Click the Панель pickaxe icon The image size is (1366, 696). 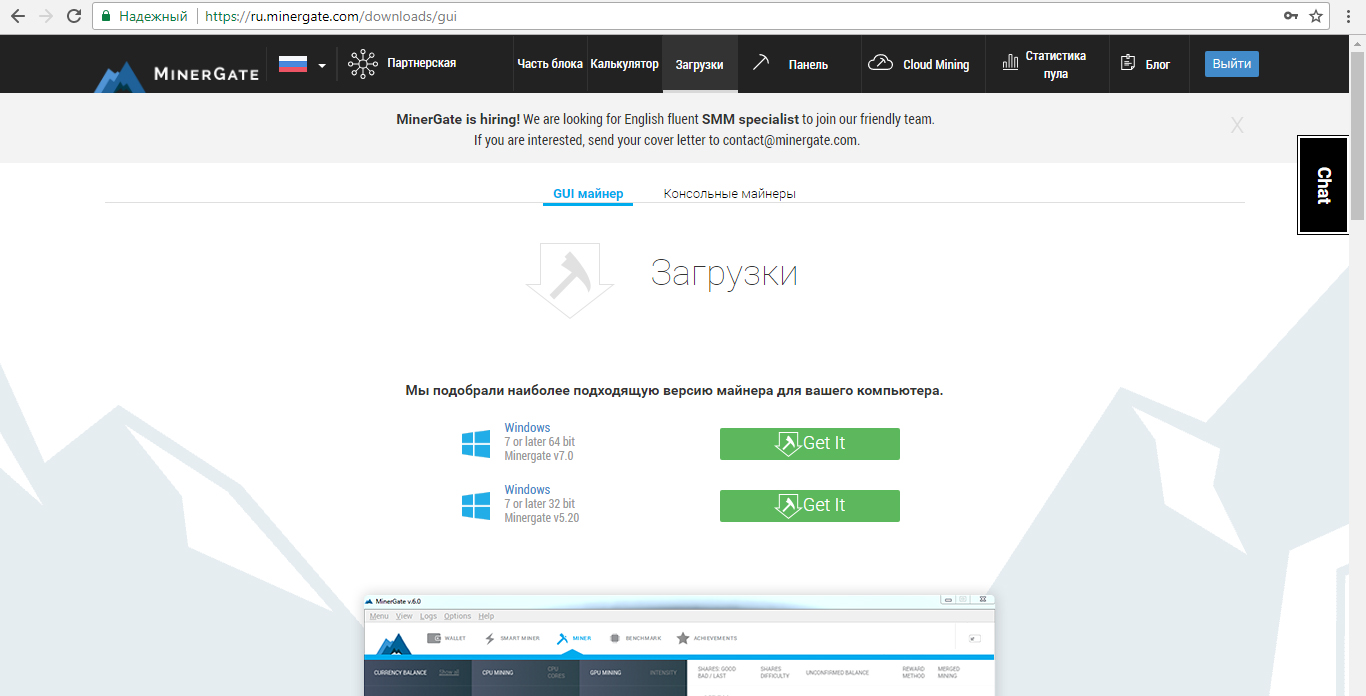pyautogui.click(x=762, y=64)
